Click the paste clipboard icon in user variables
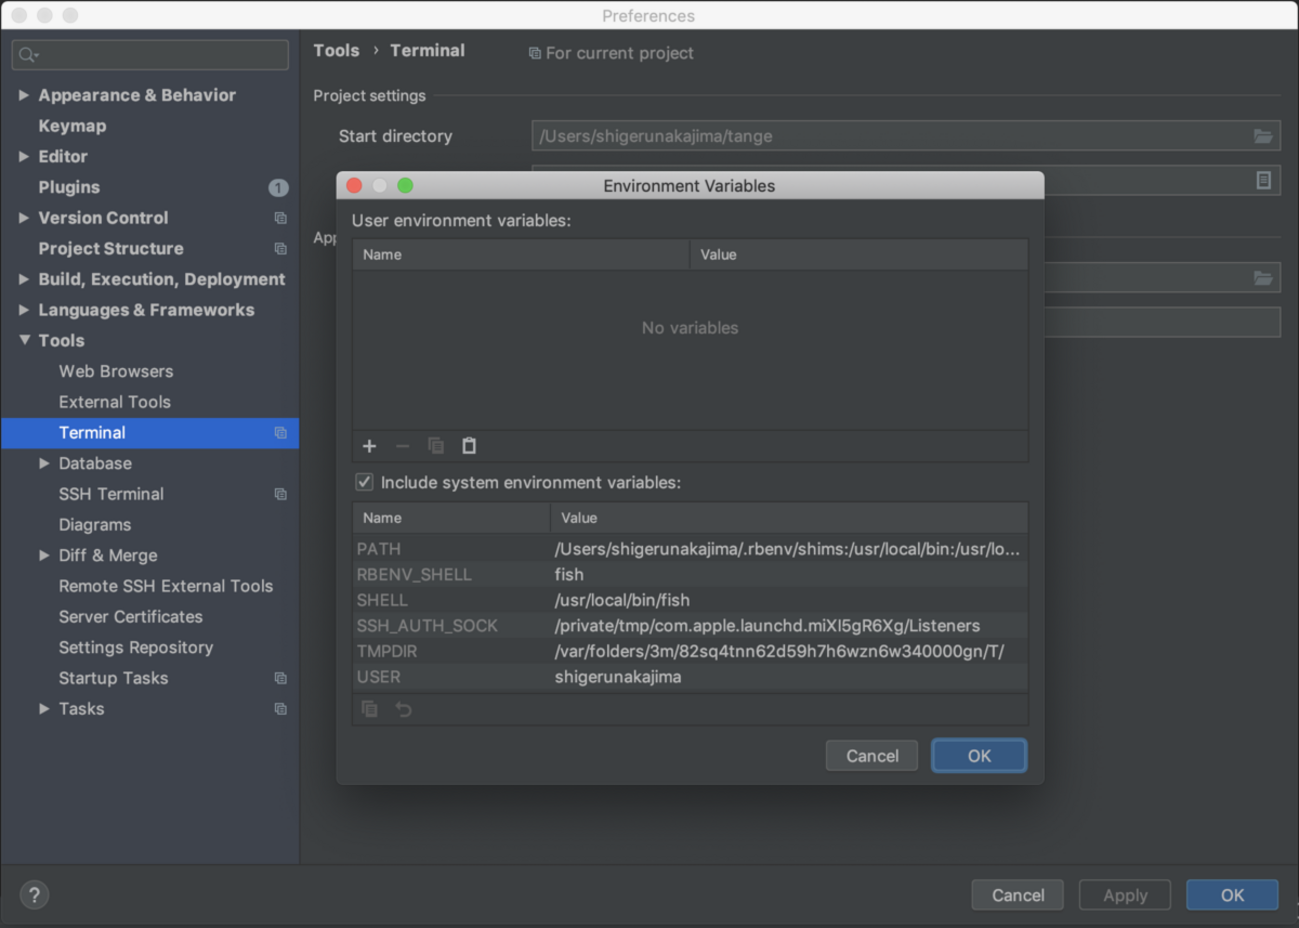Viewport: 1299px width, 928px height. 469,446
